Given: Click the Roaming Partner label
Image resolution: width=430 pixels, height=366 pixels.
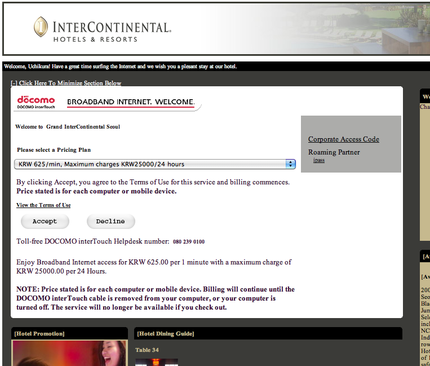Looking at the screenshot, I should coord(334,152).
